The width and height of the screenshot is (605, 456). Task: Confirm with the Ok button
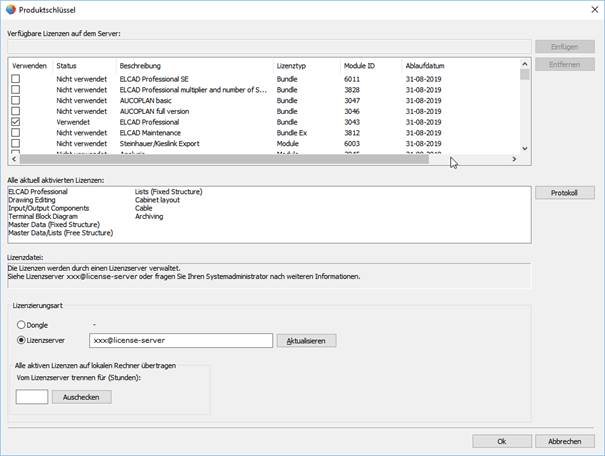coord(502,441)
